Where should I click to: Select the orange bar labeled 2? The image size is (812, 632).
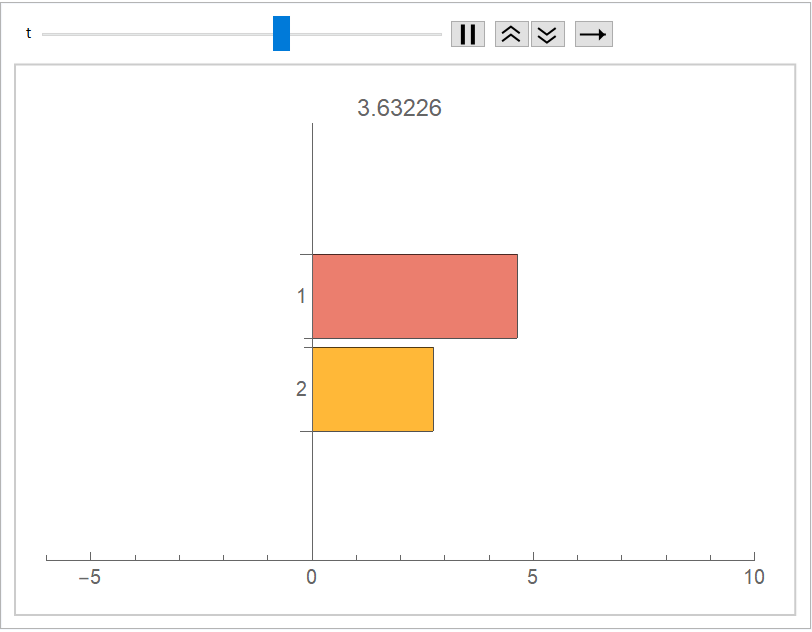372,389
